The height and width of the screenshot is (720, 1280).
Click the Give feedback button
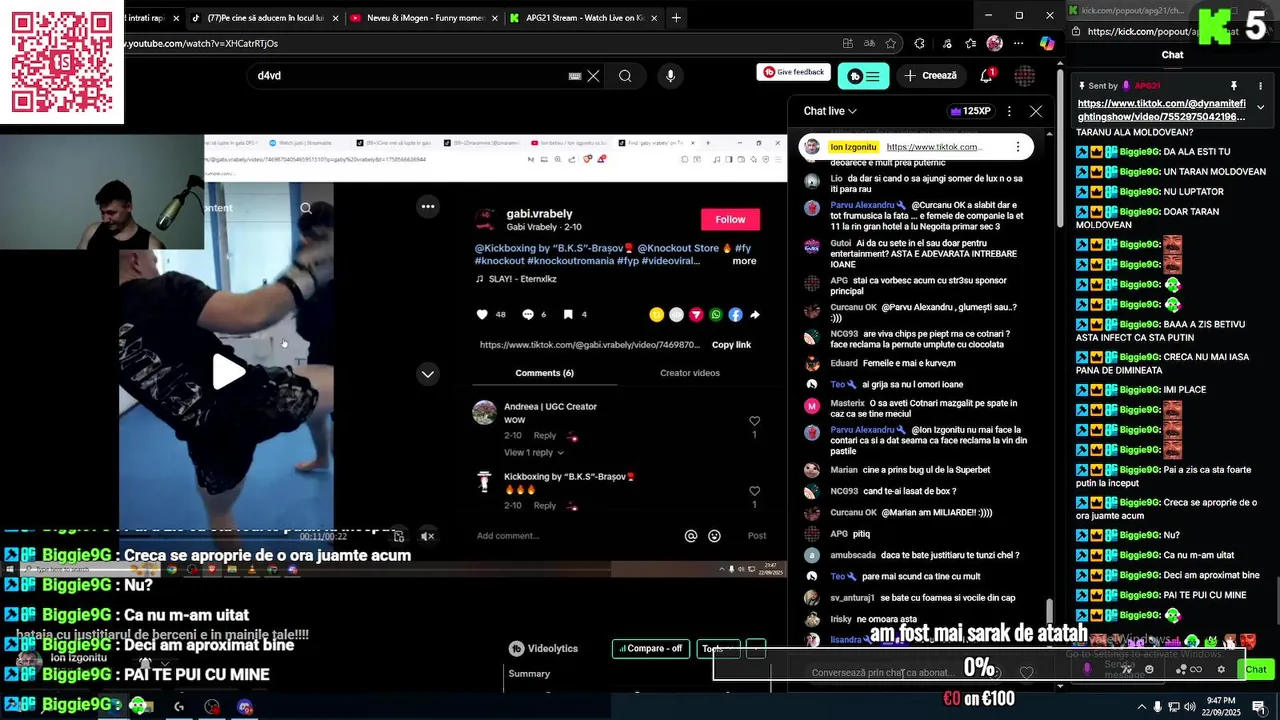click(x=792, y=72)
